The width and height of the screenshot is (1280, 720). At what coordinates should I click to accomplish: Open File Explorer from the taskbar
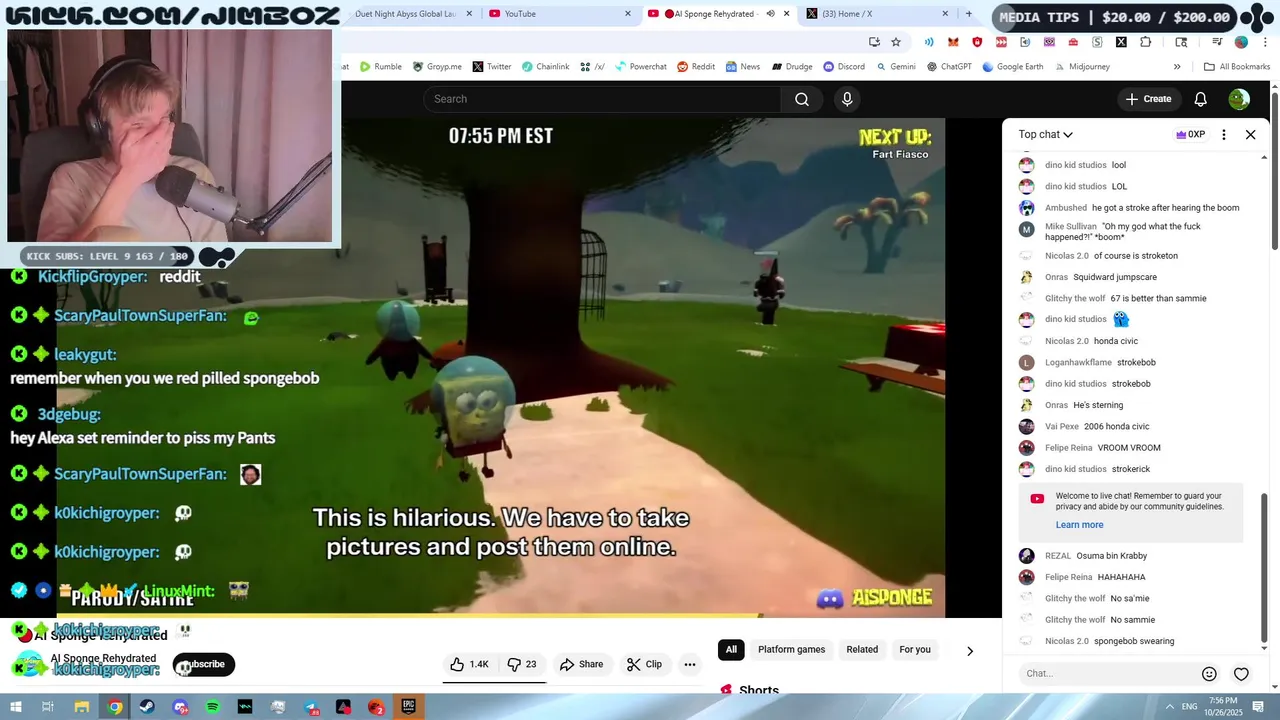click(x=82, y=707)
